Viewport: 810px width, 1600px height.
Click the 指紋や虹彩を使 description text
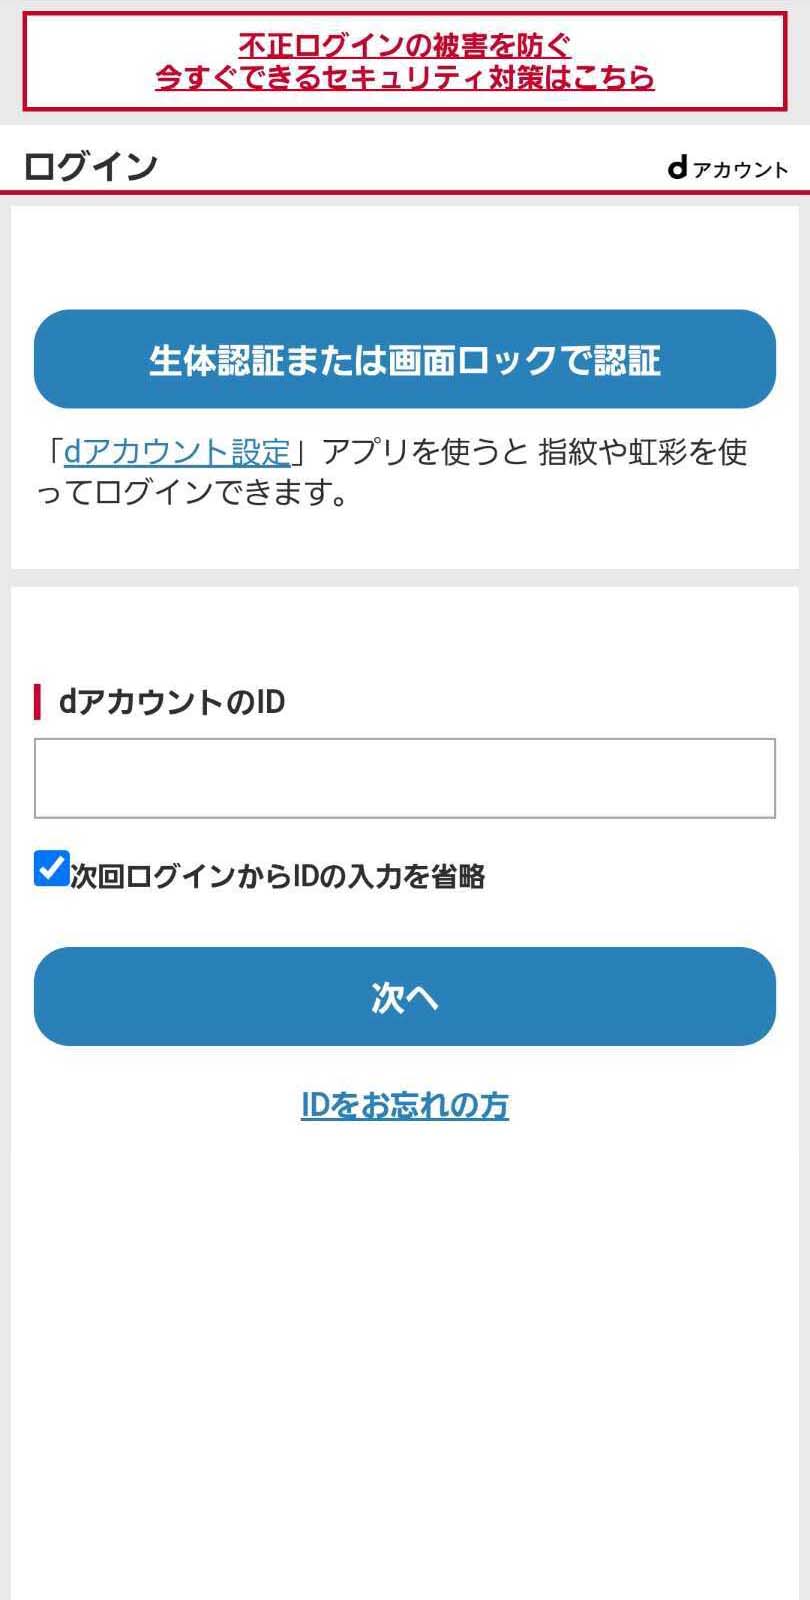tap(642, 453)
